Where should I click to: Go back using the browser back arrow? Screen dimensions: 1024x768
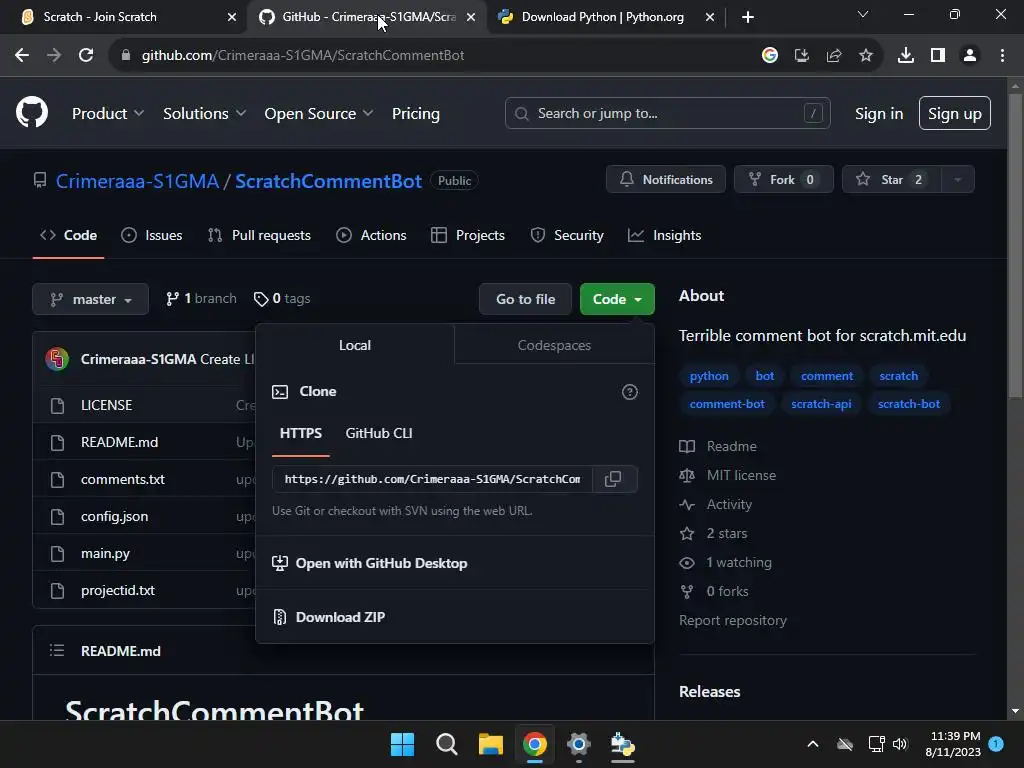click(x=22, y=56)
